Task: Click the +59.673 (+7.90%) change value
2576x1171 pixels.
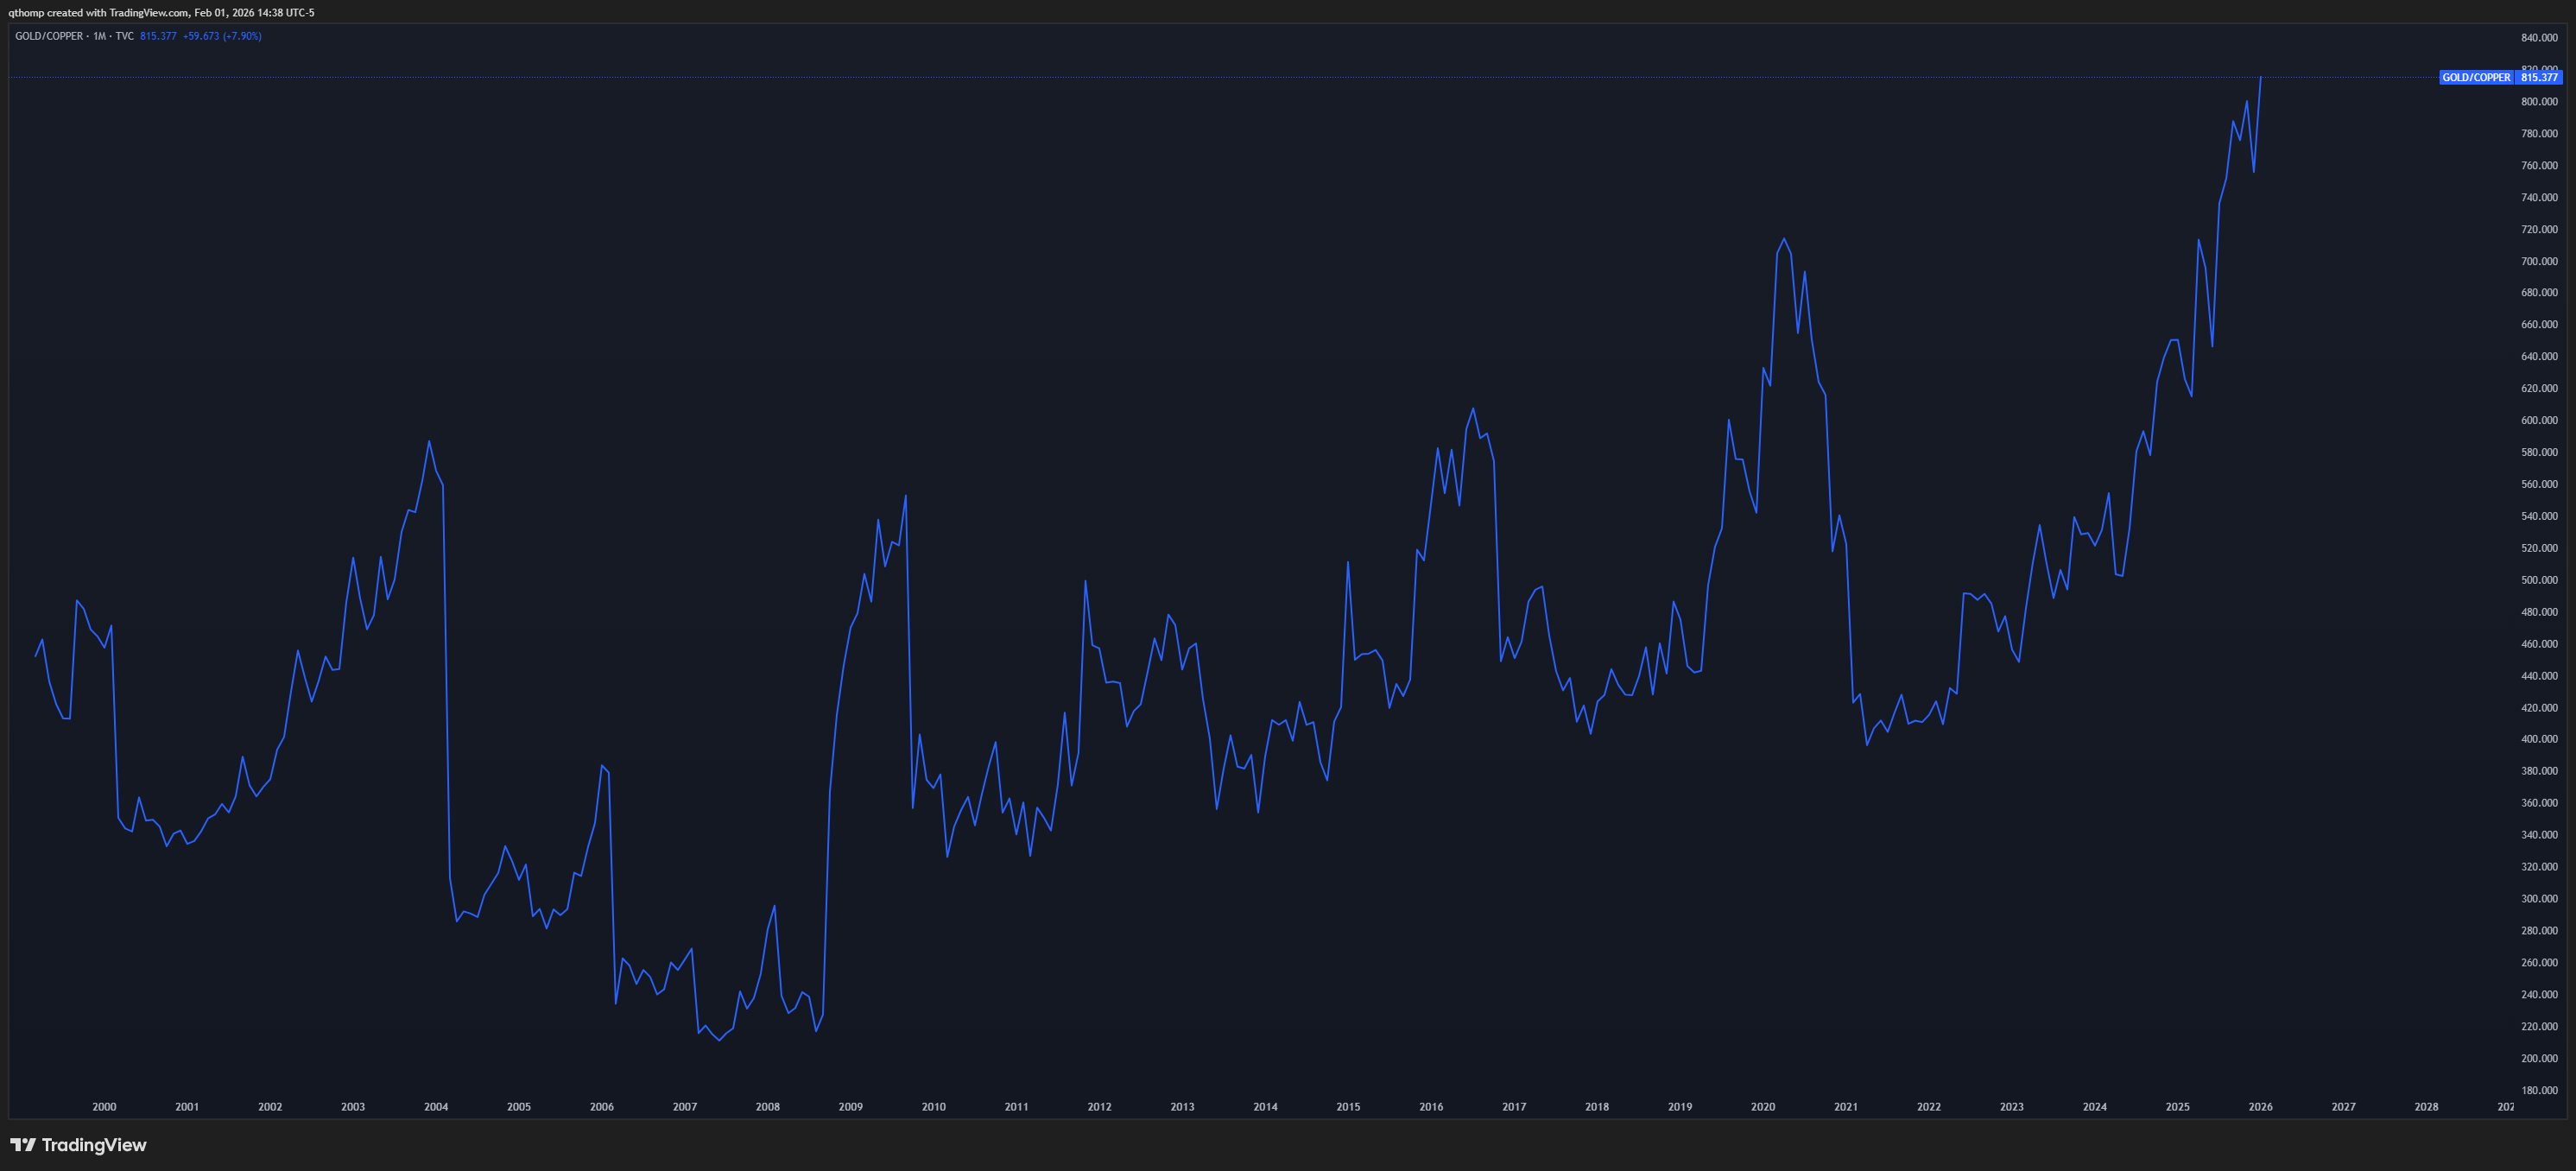Action: click(222, 36)
